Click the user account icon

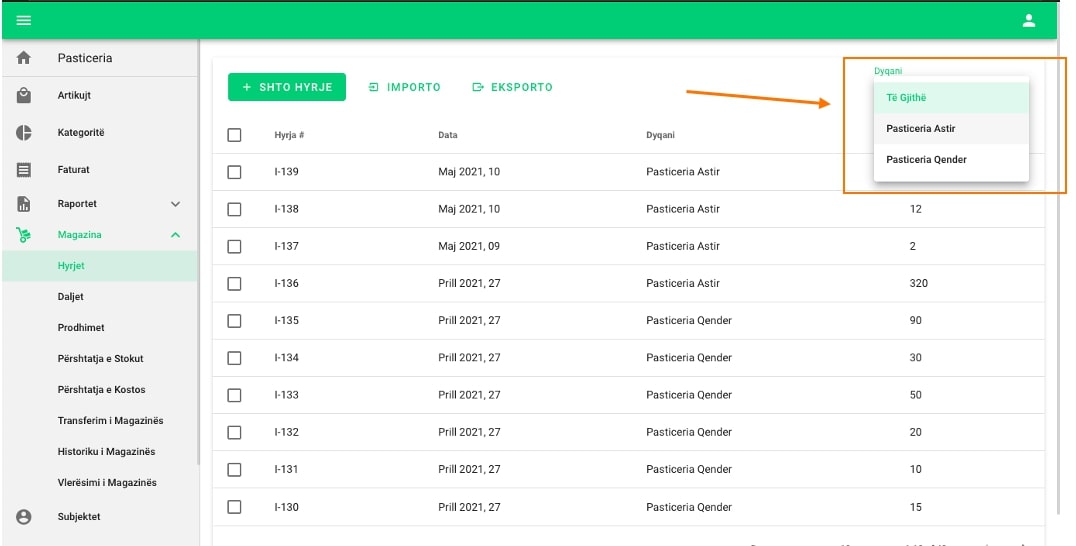pos(1028,21)
